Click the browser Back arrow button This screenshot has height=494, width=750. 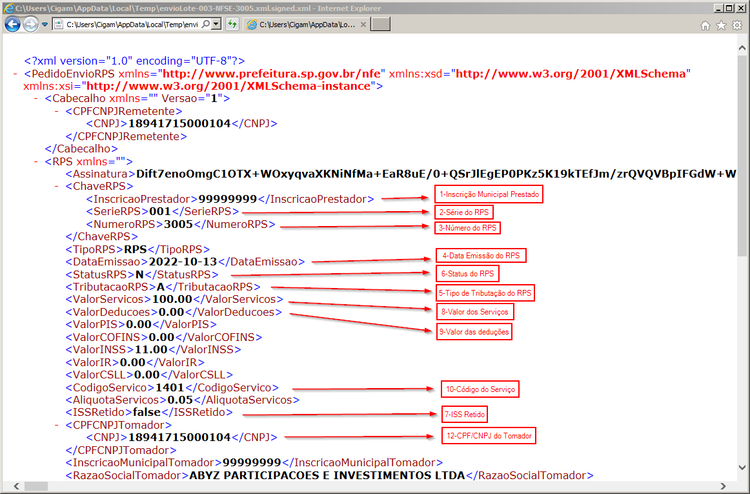coord(12,24)
